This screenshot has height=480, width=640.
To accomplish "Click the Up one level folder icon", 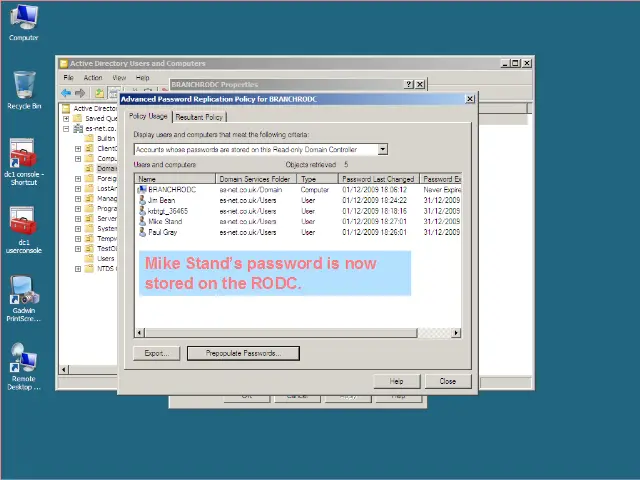I will point(99,93).
